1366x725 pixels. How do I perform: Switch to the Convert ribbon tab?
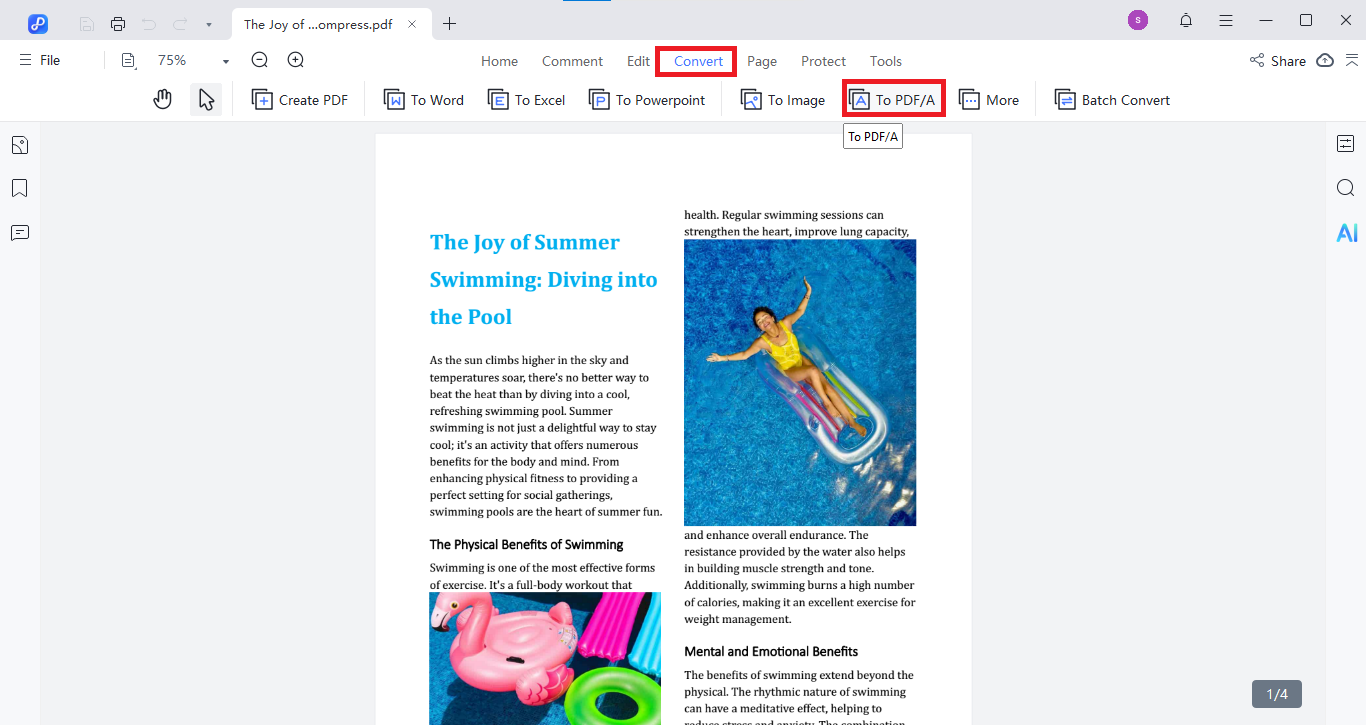tap(695, 61)
